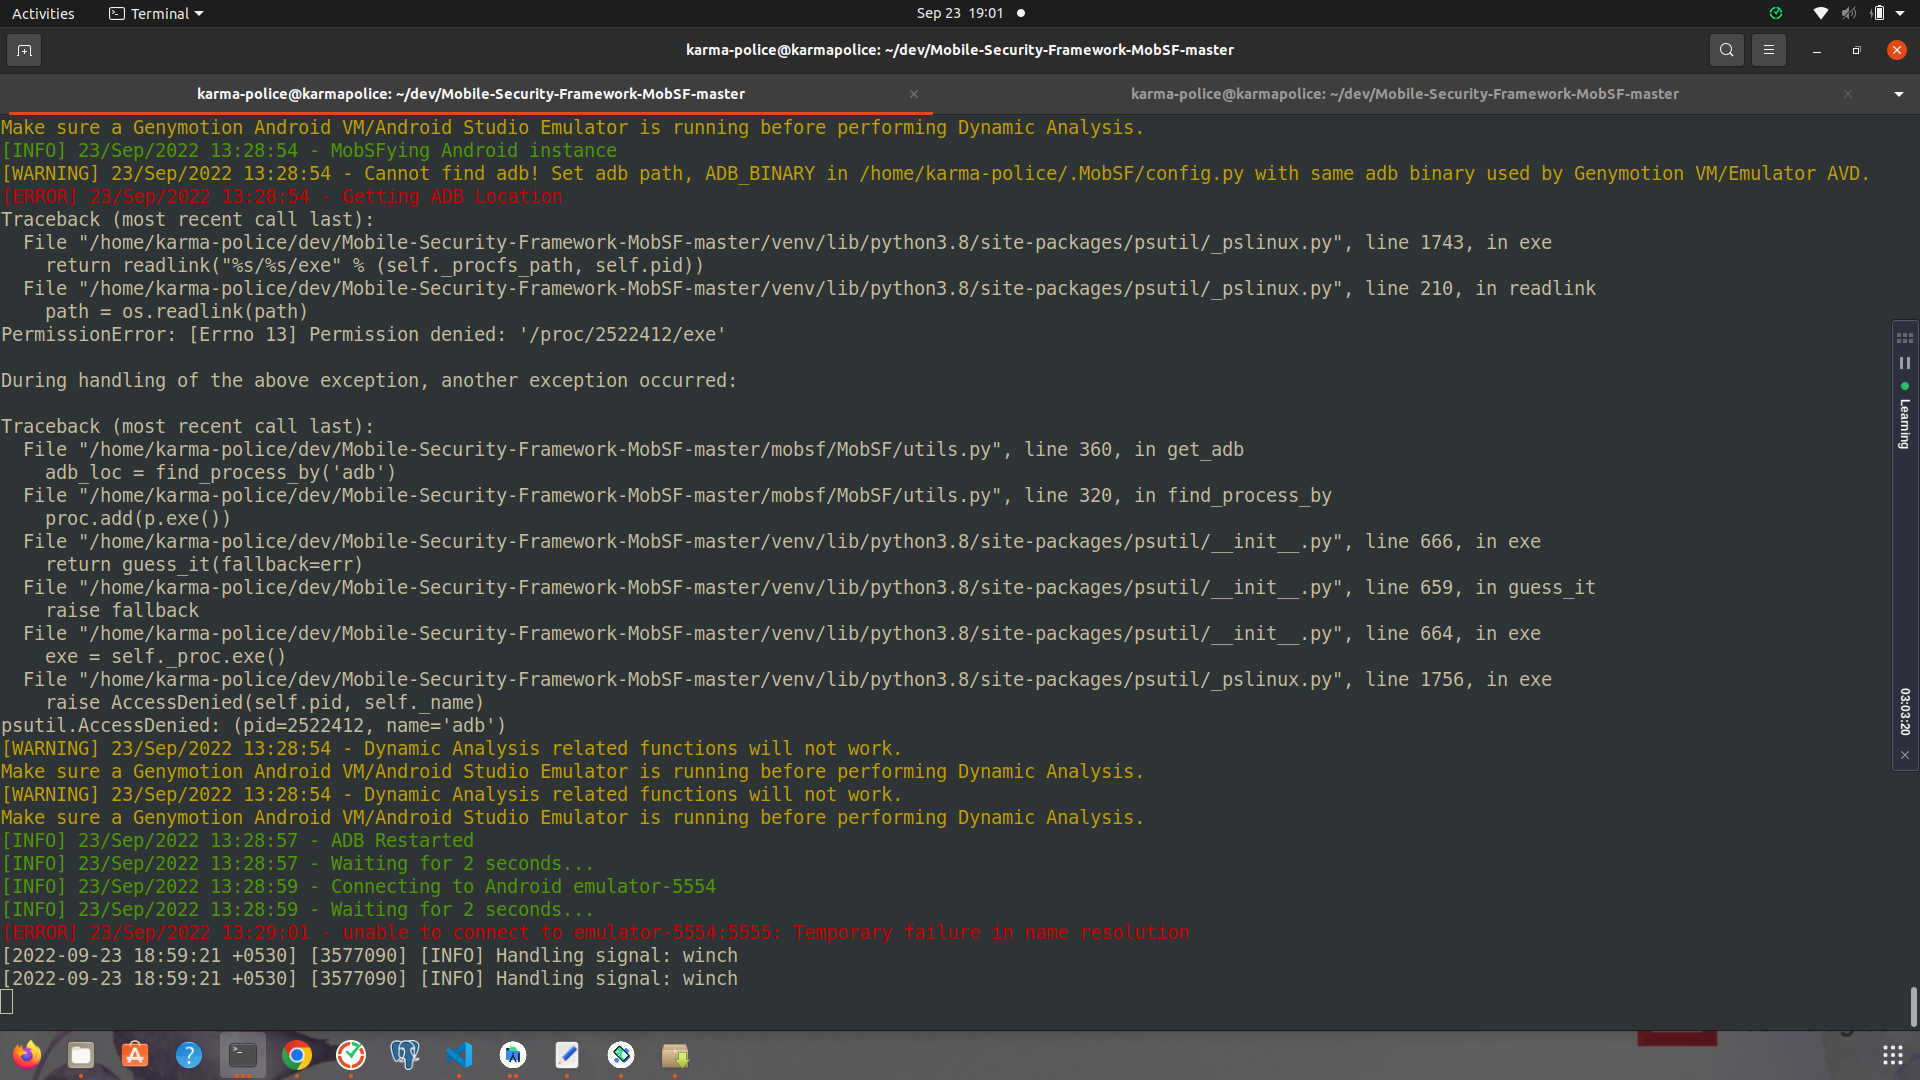Screen dimensions: 1920x1080
Task: Open the Terminal menu in the top bar
Action: (155, 13)
